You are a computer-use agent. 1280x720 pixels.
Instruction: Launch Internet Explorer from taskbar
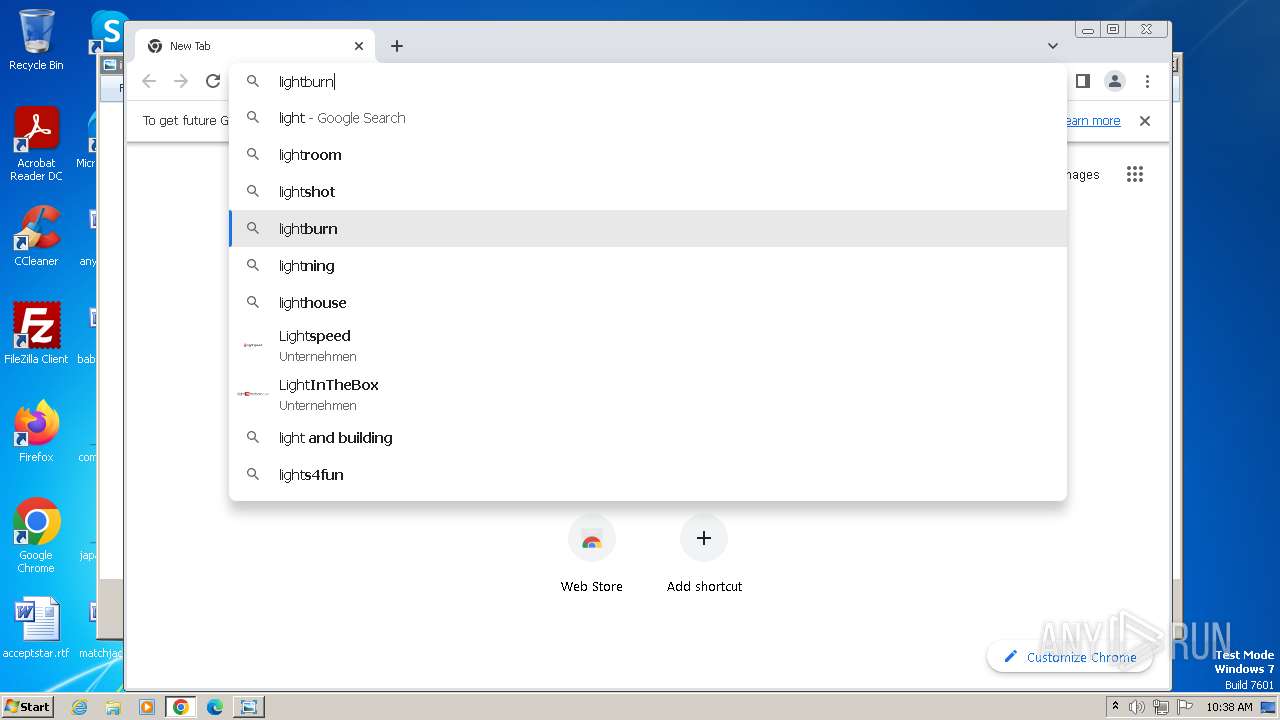point(80,707)
